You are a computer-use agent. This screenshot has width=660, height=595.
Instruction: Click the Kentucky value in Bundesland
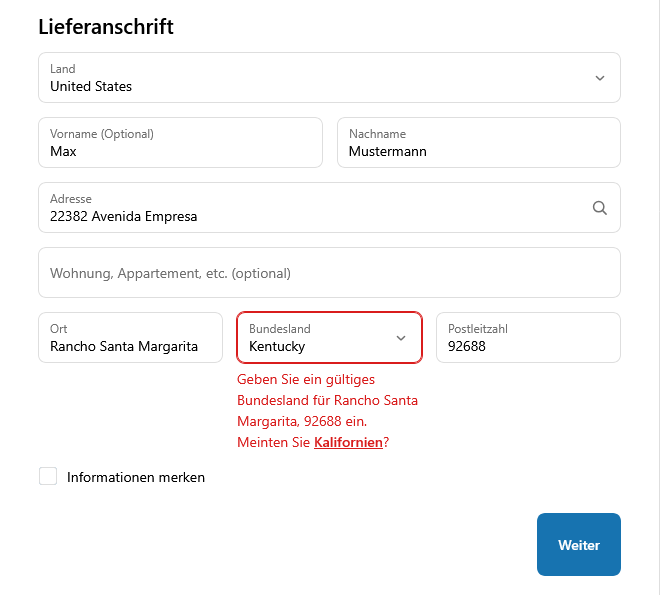[x=277, y=347]
